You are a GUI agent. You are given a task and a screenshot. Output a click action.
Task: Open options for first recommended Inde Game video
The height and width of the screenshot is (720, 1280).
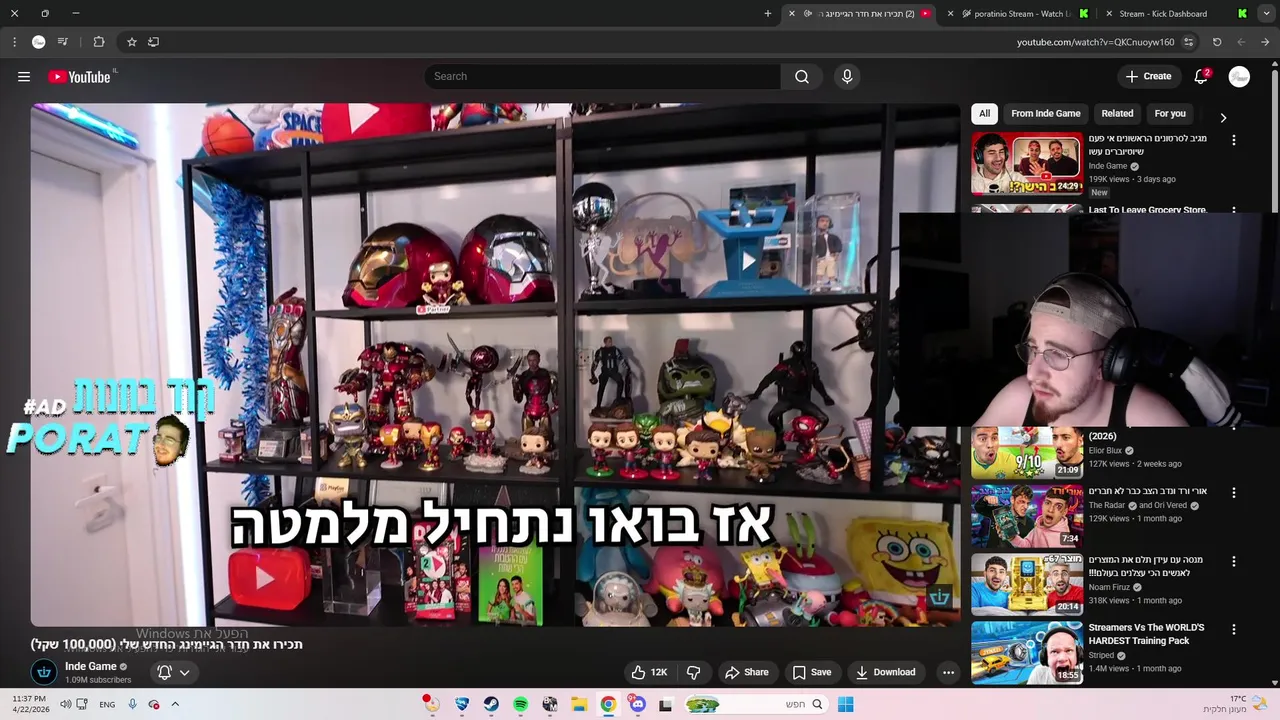[x=1234, y=140]
